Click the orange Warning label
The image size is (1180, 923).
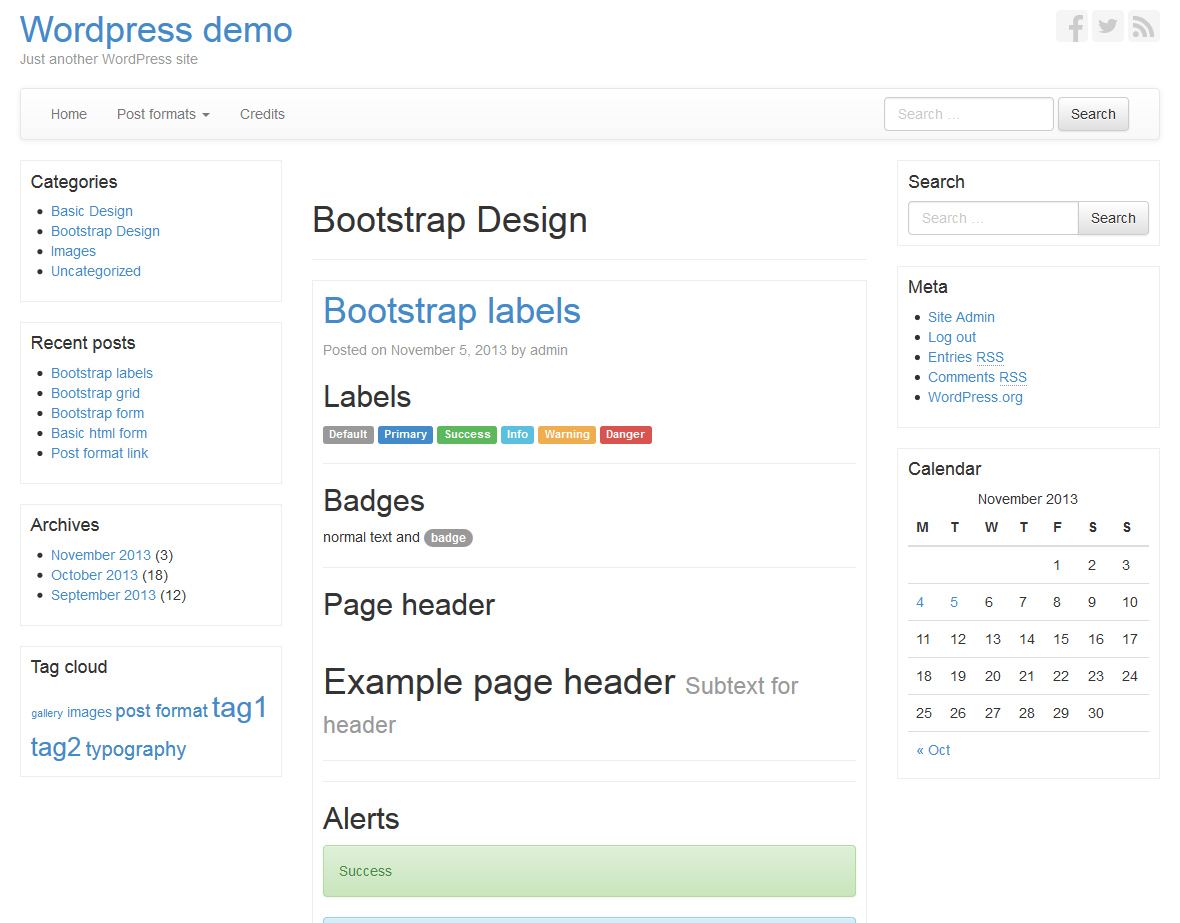[567, 434]
